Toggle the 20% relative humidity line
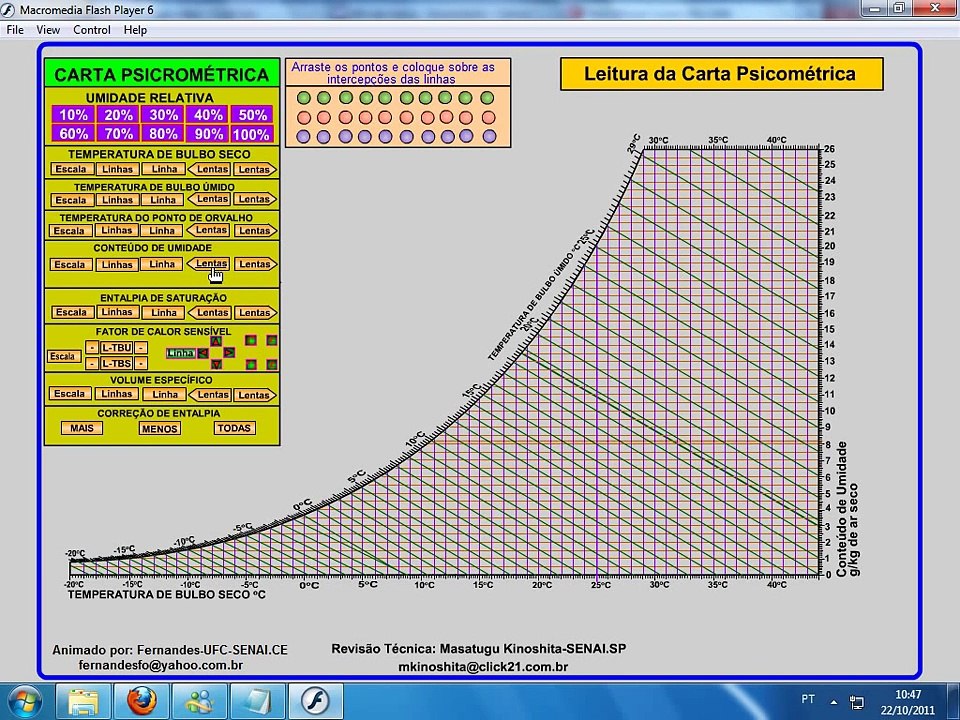Screen dimensions: 960x720 [x=118, y=114]
